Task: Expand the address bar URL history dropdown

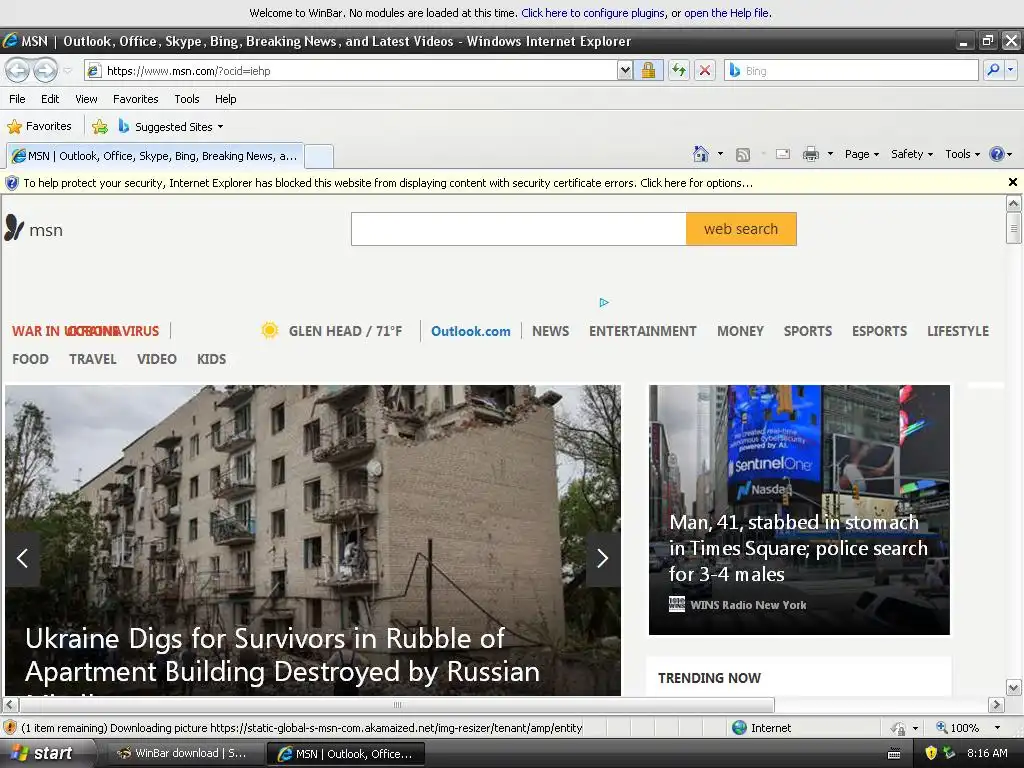Action: (x=625, y=70)
